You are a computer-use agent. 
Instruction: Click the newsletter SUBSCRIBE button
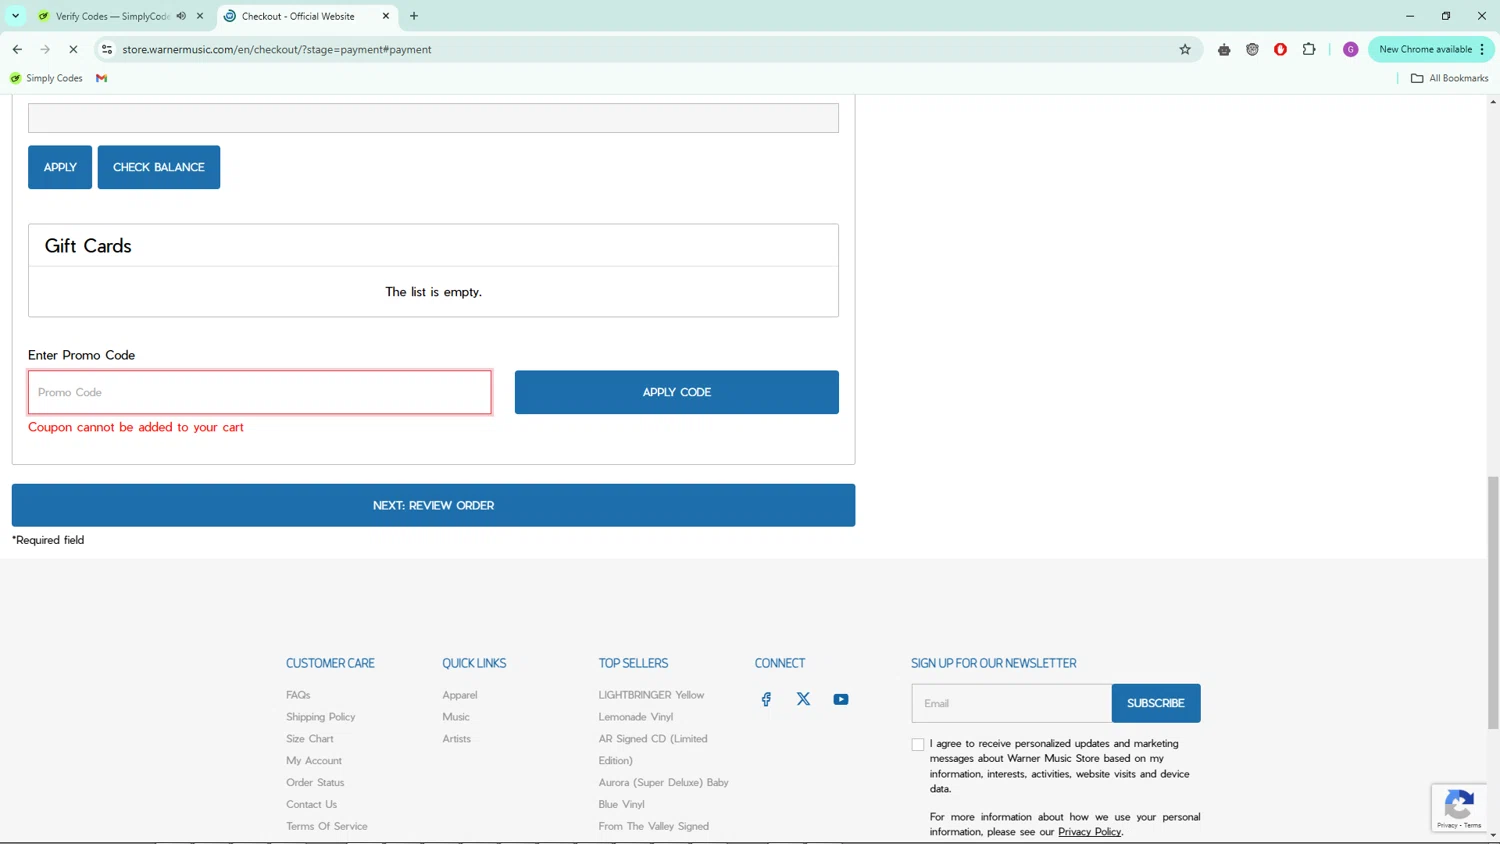tap(1156, 703)
